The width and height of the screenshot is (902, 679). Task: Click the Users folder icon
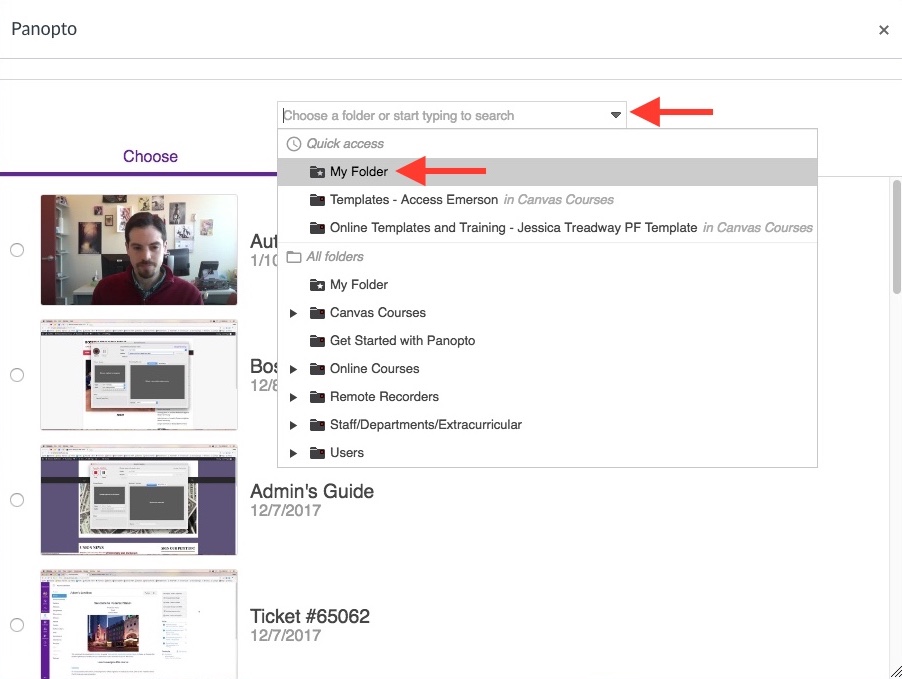point(317,453)
